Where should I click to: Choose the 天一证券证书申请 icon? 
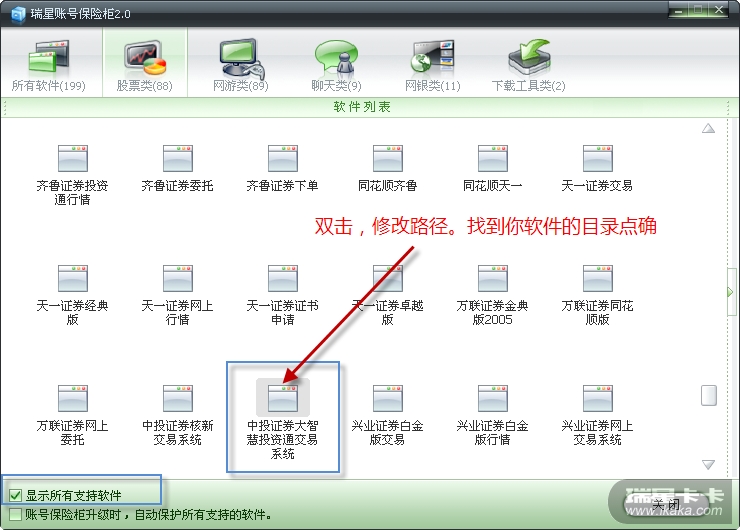pos(283,278)
